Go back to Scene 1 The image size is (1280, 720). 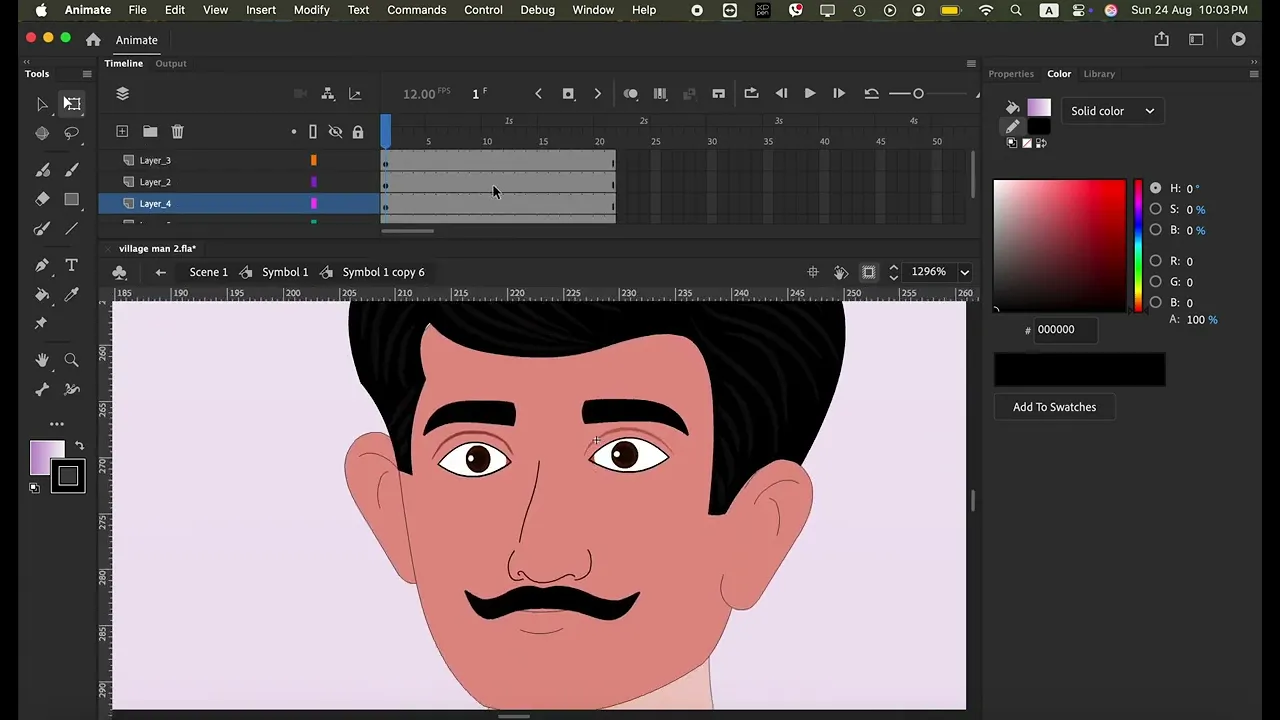[x=208, y=272]
